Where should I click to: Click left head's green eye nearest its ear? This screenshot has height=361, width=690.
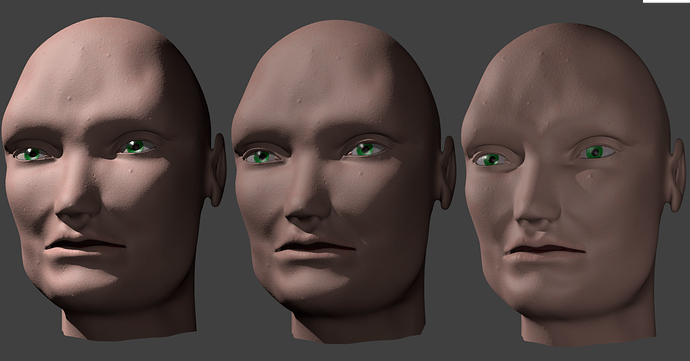(x=137, y=147)
